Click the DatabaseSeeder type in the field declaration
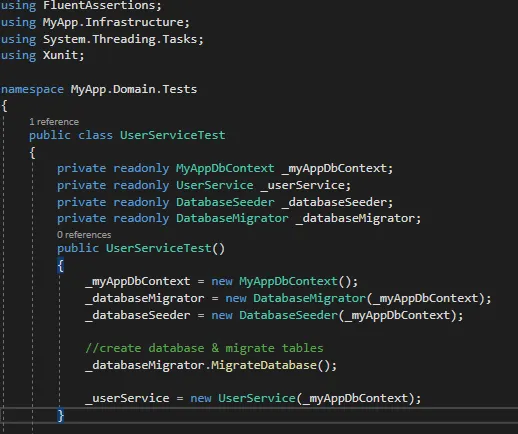Screen dimensions: 518x434 point(225,202)
